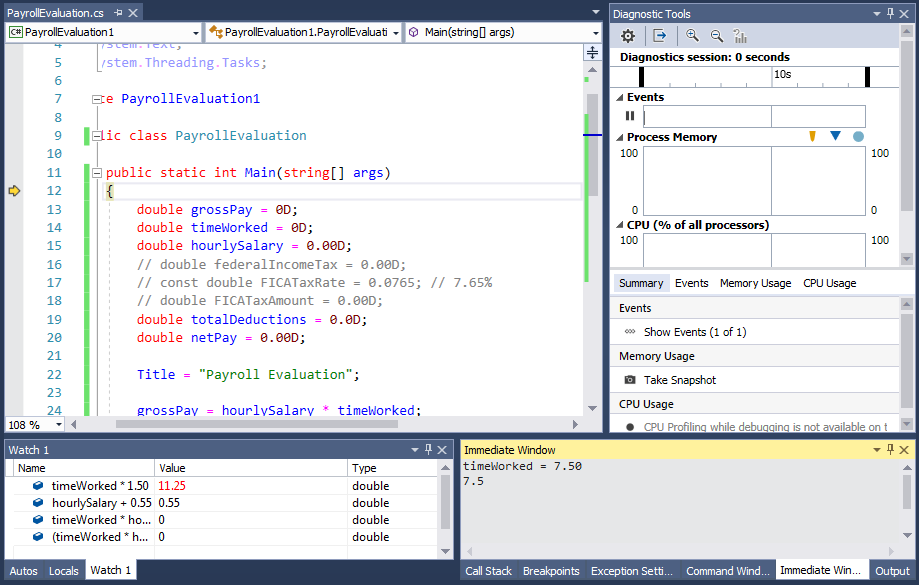The image size is (919, 585).
Task: Open the Locals tab
Action: (63, 571)
